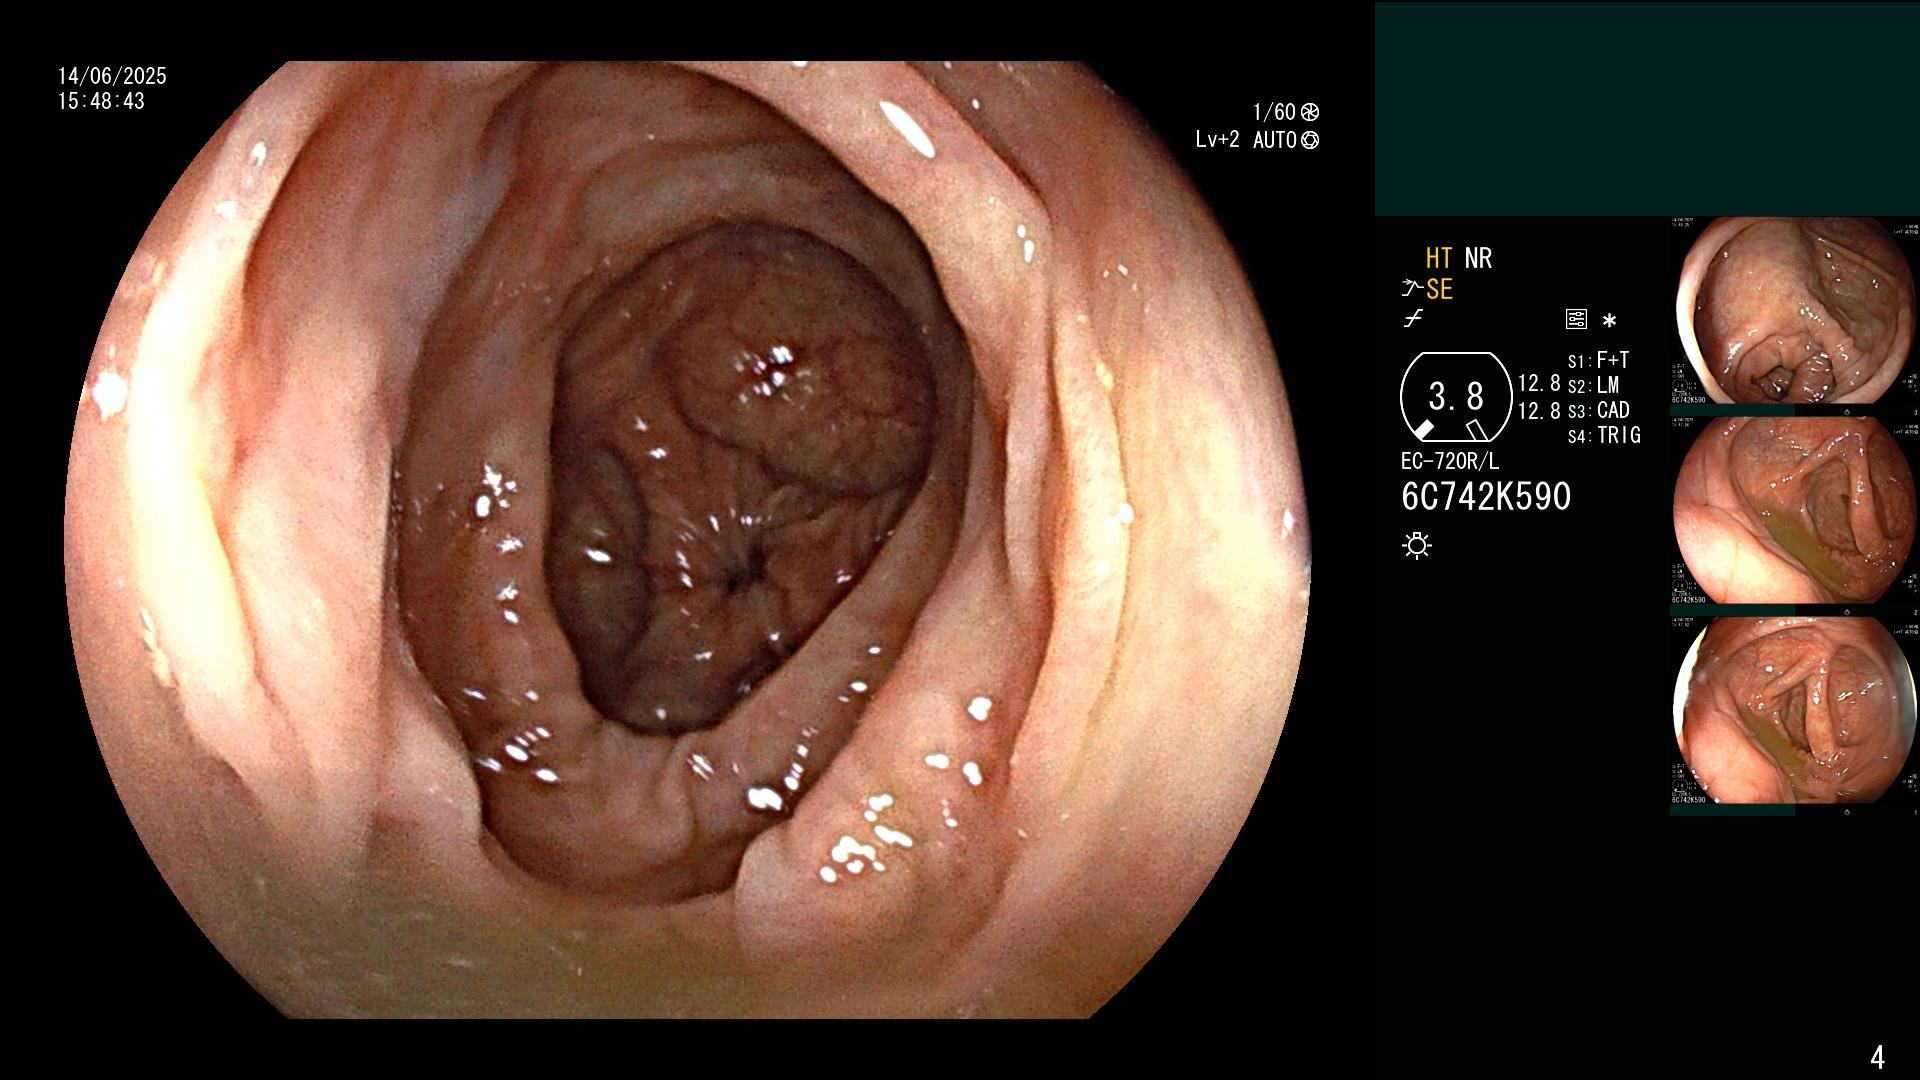Image resolution: width=1920 pixels, height=1080 pixels.
Task: Open the sliders settings icon
Action: tap(1576, 320)
